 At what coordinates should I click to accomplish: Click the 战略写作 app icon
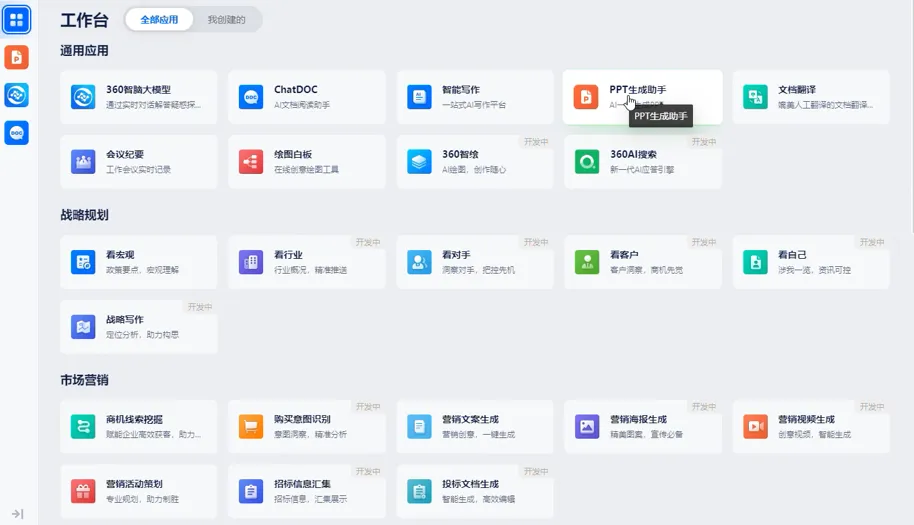(x=83, y=327)
